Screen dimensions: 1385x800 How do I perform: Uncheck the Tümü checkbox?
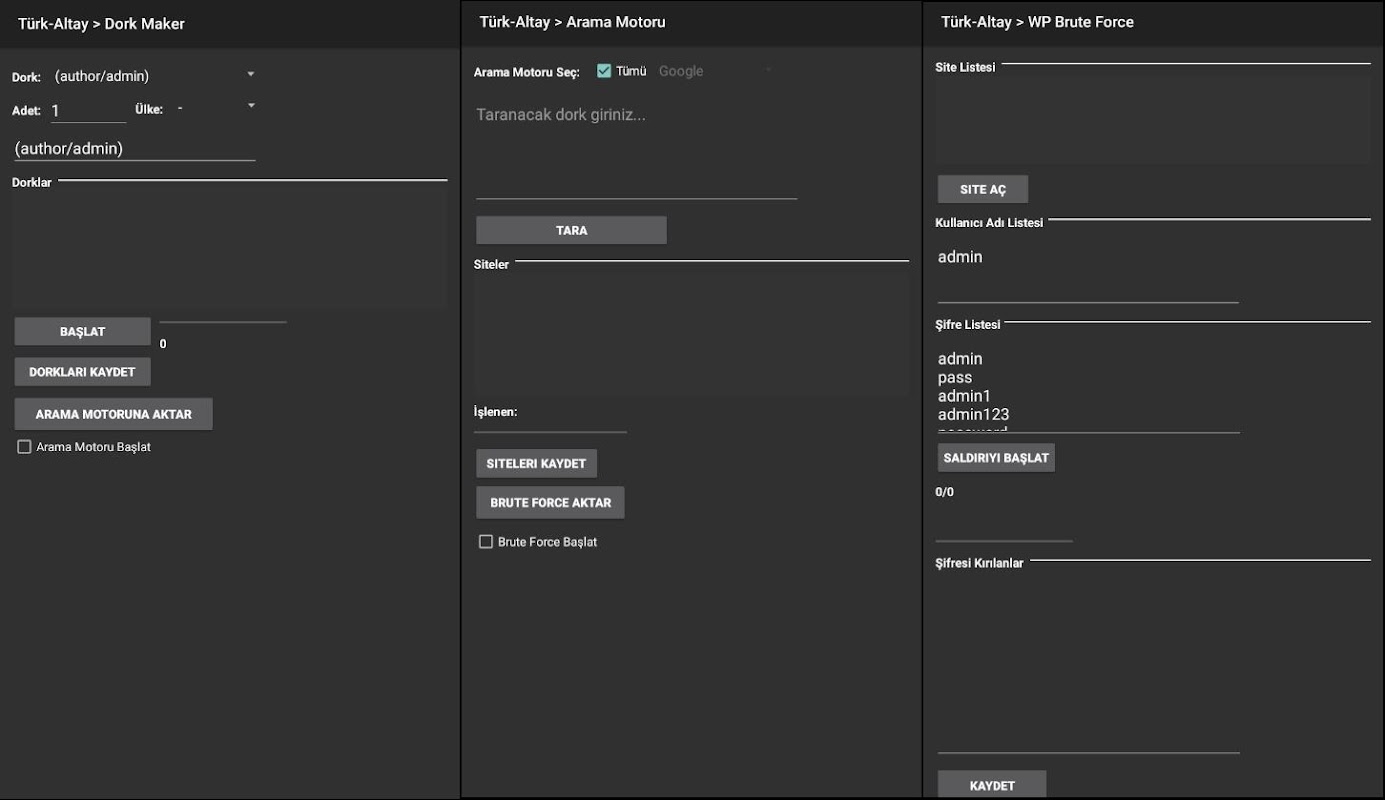tap(604, 71)
